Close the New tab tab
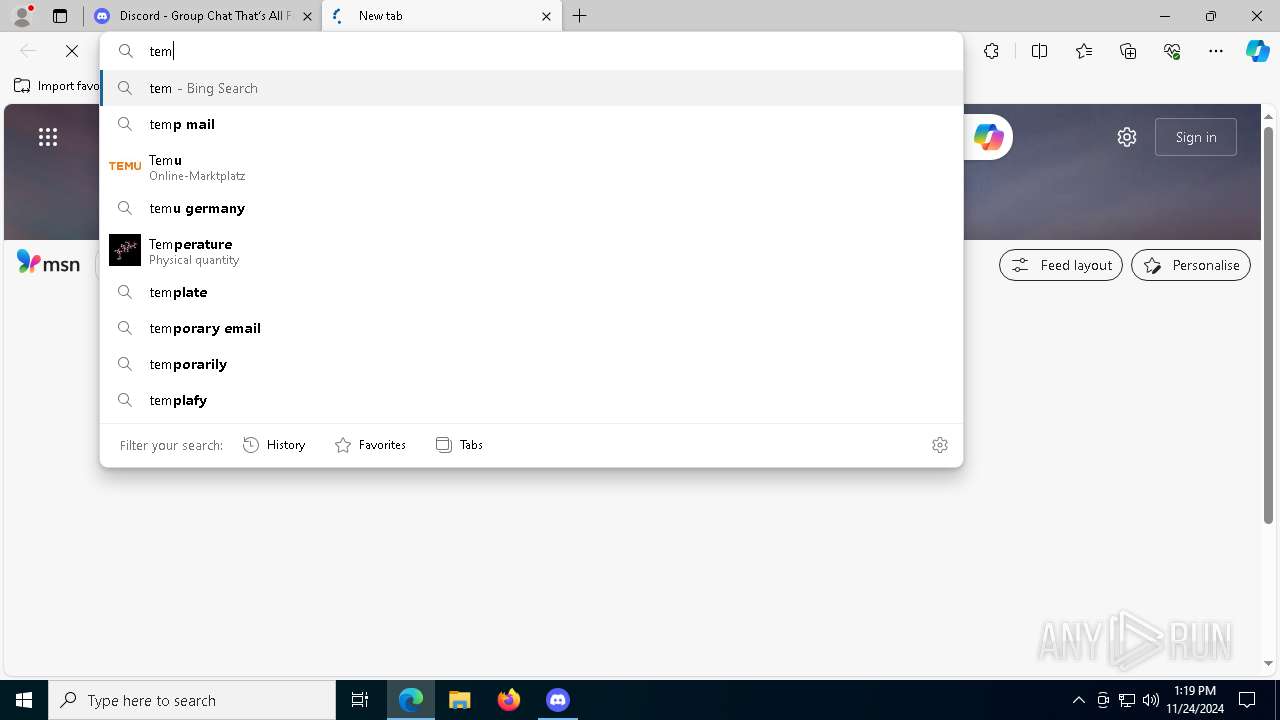The height and width of the screenshot is (720, 1280). (546, 16)
